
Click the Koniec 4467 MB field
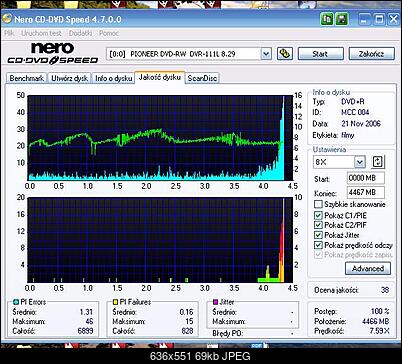tap(366, 192)
